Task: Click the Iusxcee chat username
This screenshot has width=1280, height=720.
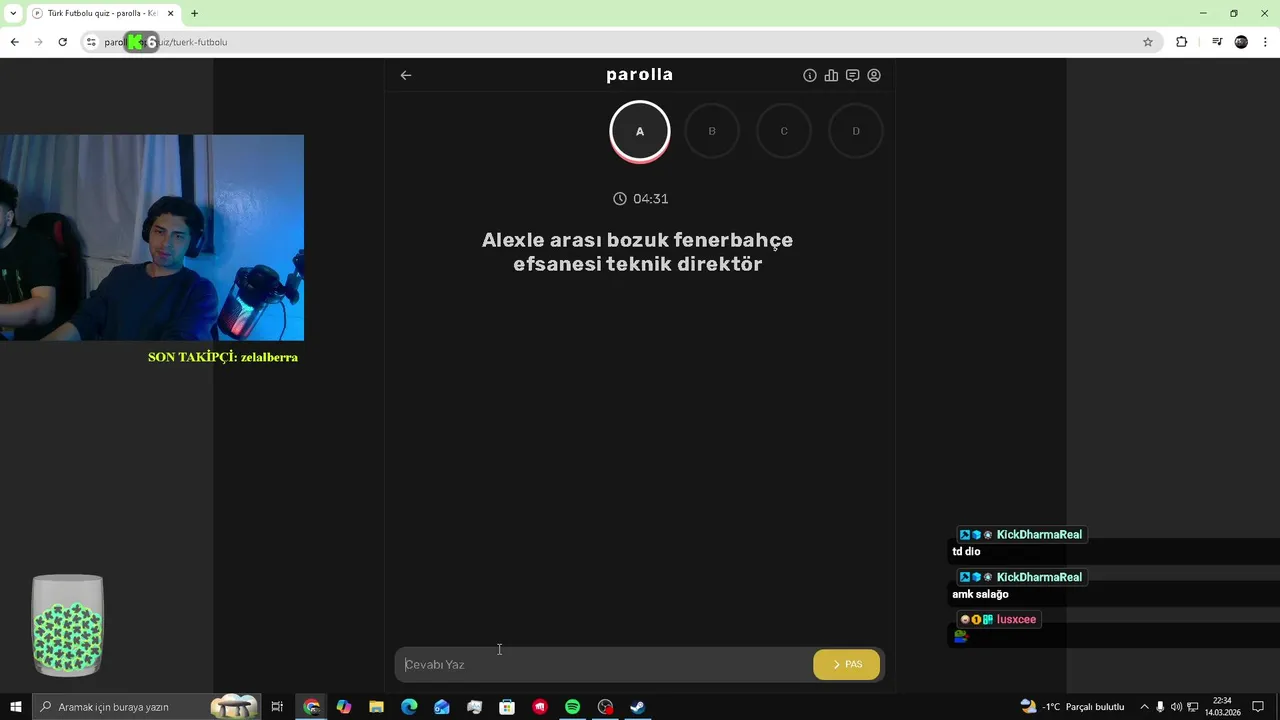Action: click(1016, 620)
